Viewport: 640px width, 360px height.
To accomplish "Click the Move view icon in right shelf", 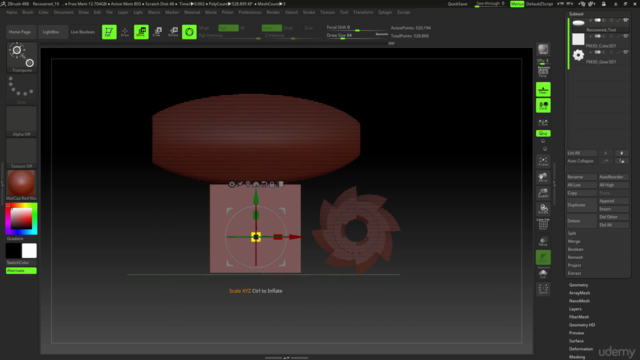I will pyautogui.click(x=543, y=177).
